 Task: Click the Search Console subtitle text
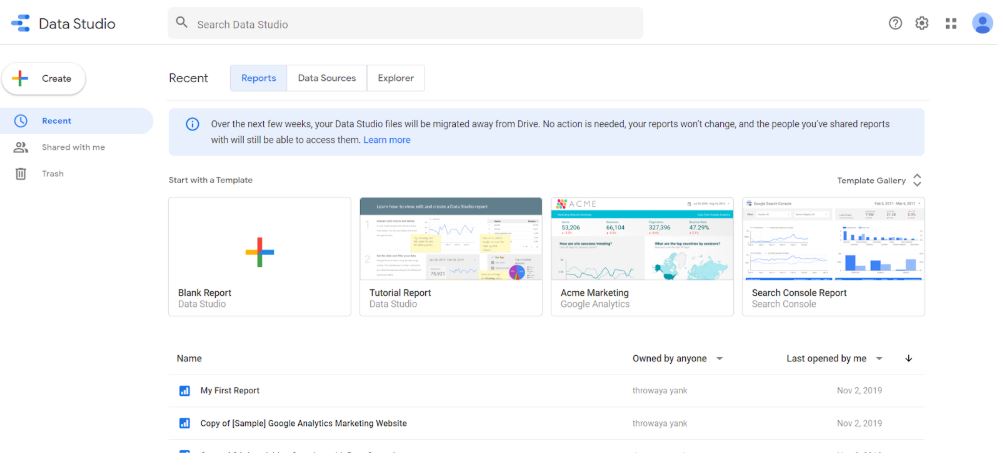pyautogui.click(x=784, y=304)
